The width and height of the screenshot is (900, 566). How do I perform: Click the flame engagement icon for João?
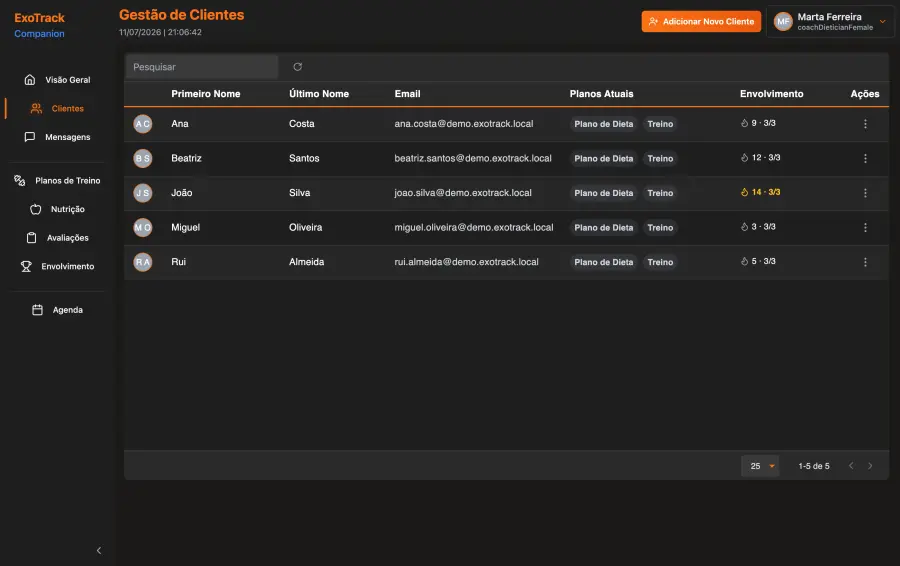coord(744,192)
